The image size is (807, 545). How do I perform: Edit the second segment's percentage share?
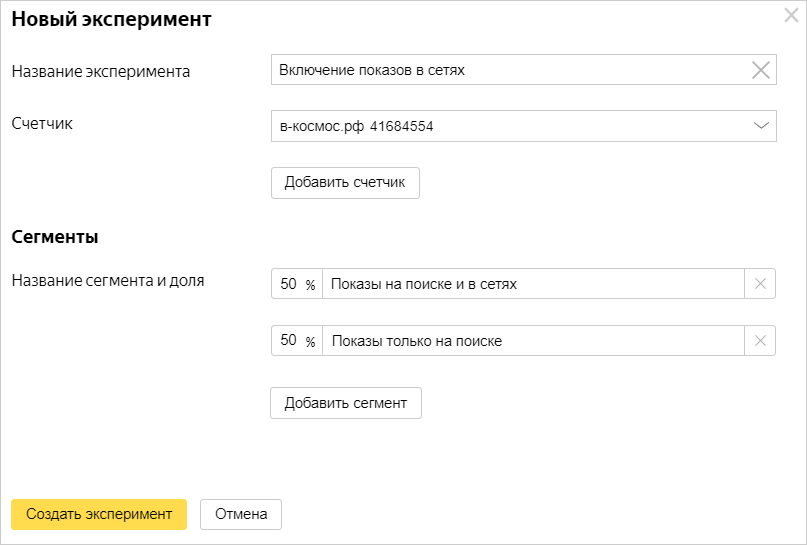click(288, 341)
